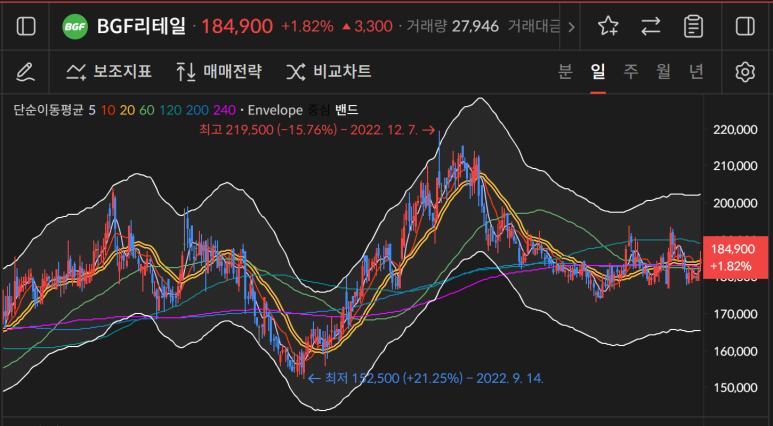Open 보조지표 indicators menu
Viewport: 773px width, 426px height.
click(x=109, y=72)
